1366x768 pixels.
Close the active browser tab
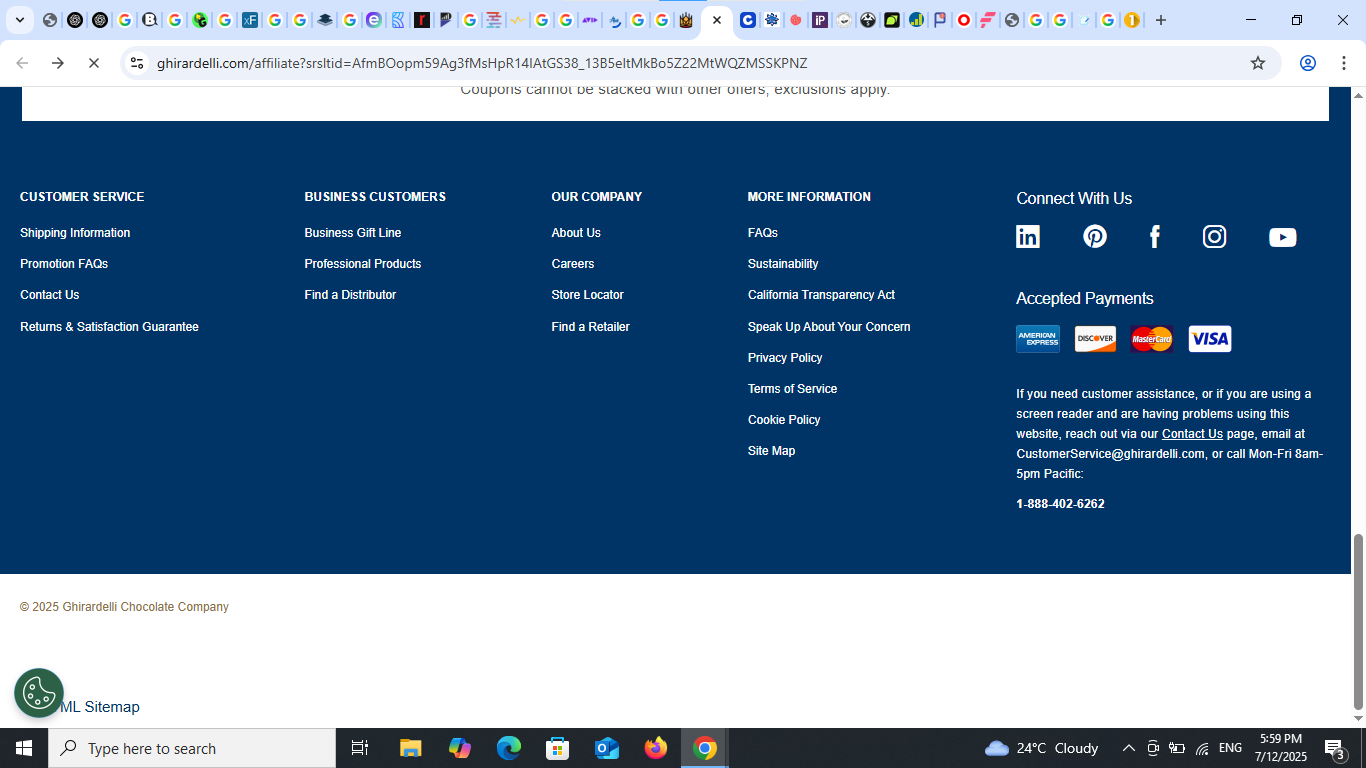click(717, 20)
